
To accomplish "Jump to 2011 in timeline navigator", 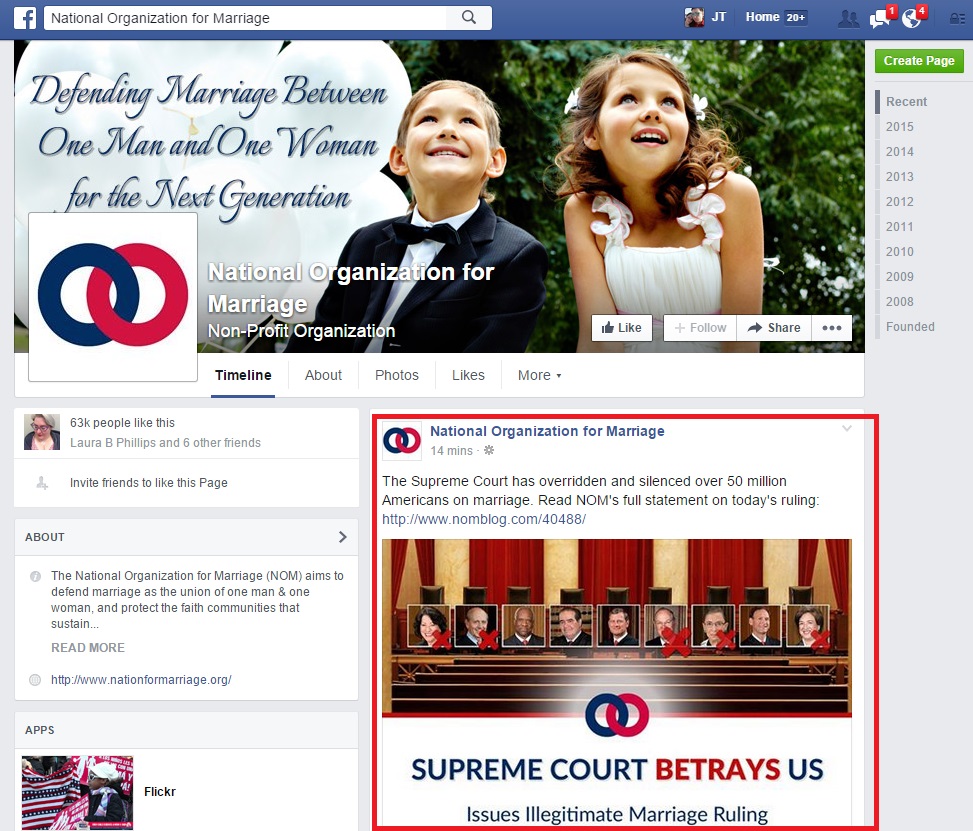I will 899,227.
